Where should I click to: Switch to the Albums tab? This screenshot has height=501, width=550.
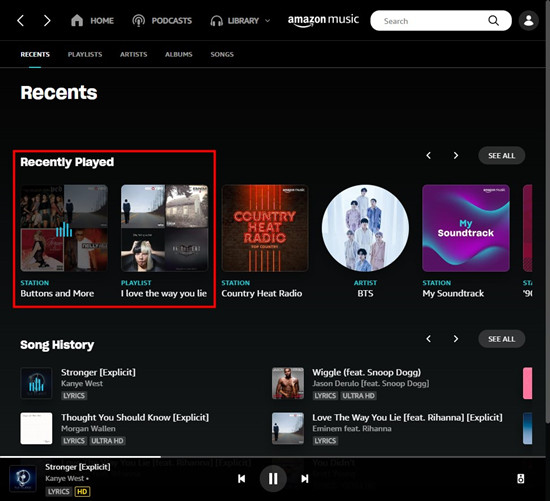[x=179, y=54]
